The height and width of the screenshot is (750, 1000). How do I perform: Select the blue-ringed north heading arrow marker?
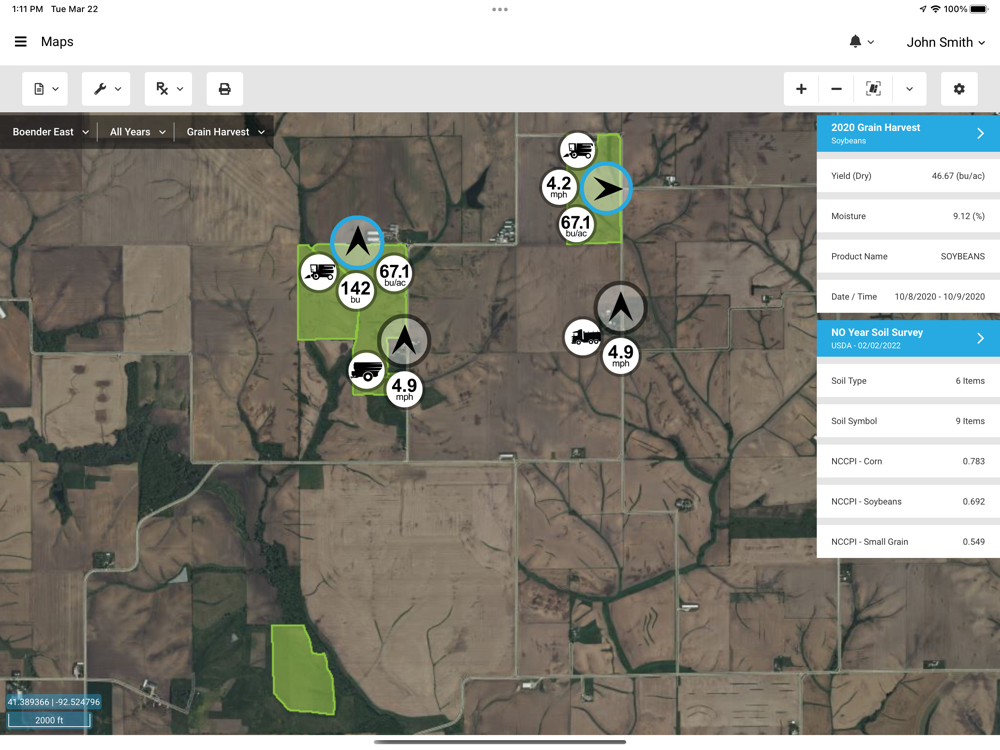[x=357, y=242]
